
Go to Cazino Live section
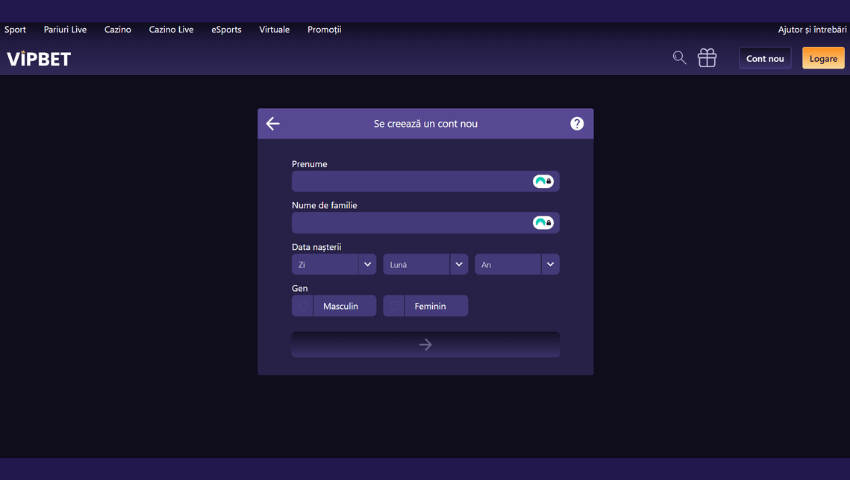coord(171,30)
